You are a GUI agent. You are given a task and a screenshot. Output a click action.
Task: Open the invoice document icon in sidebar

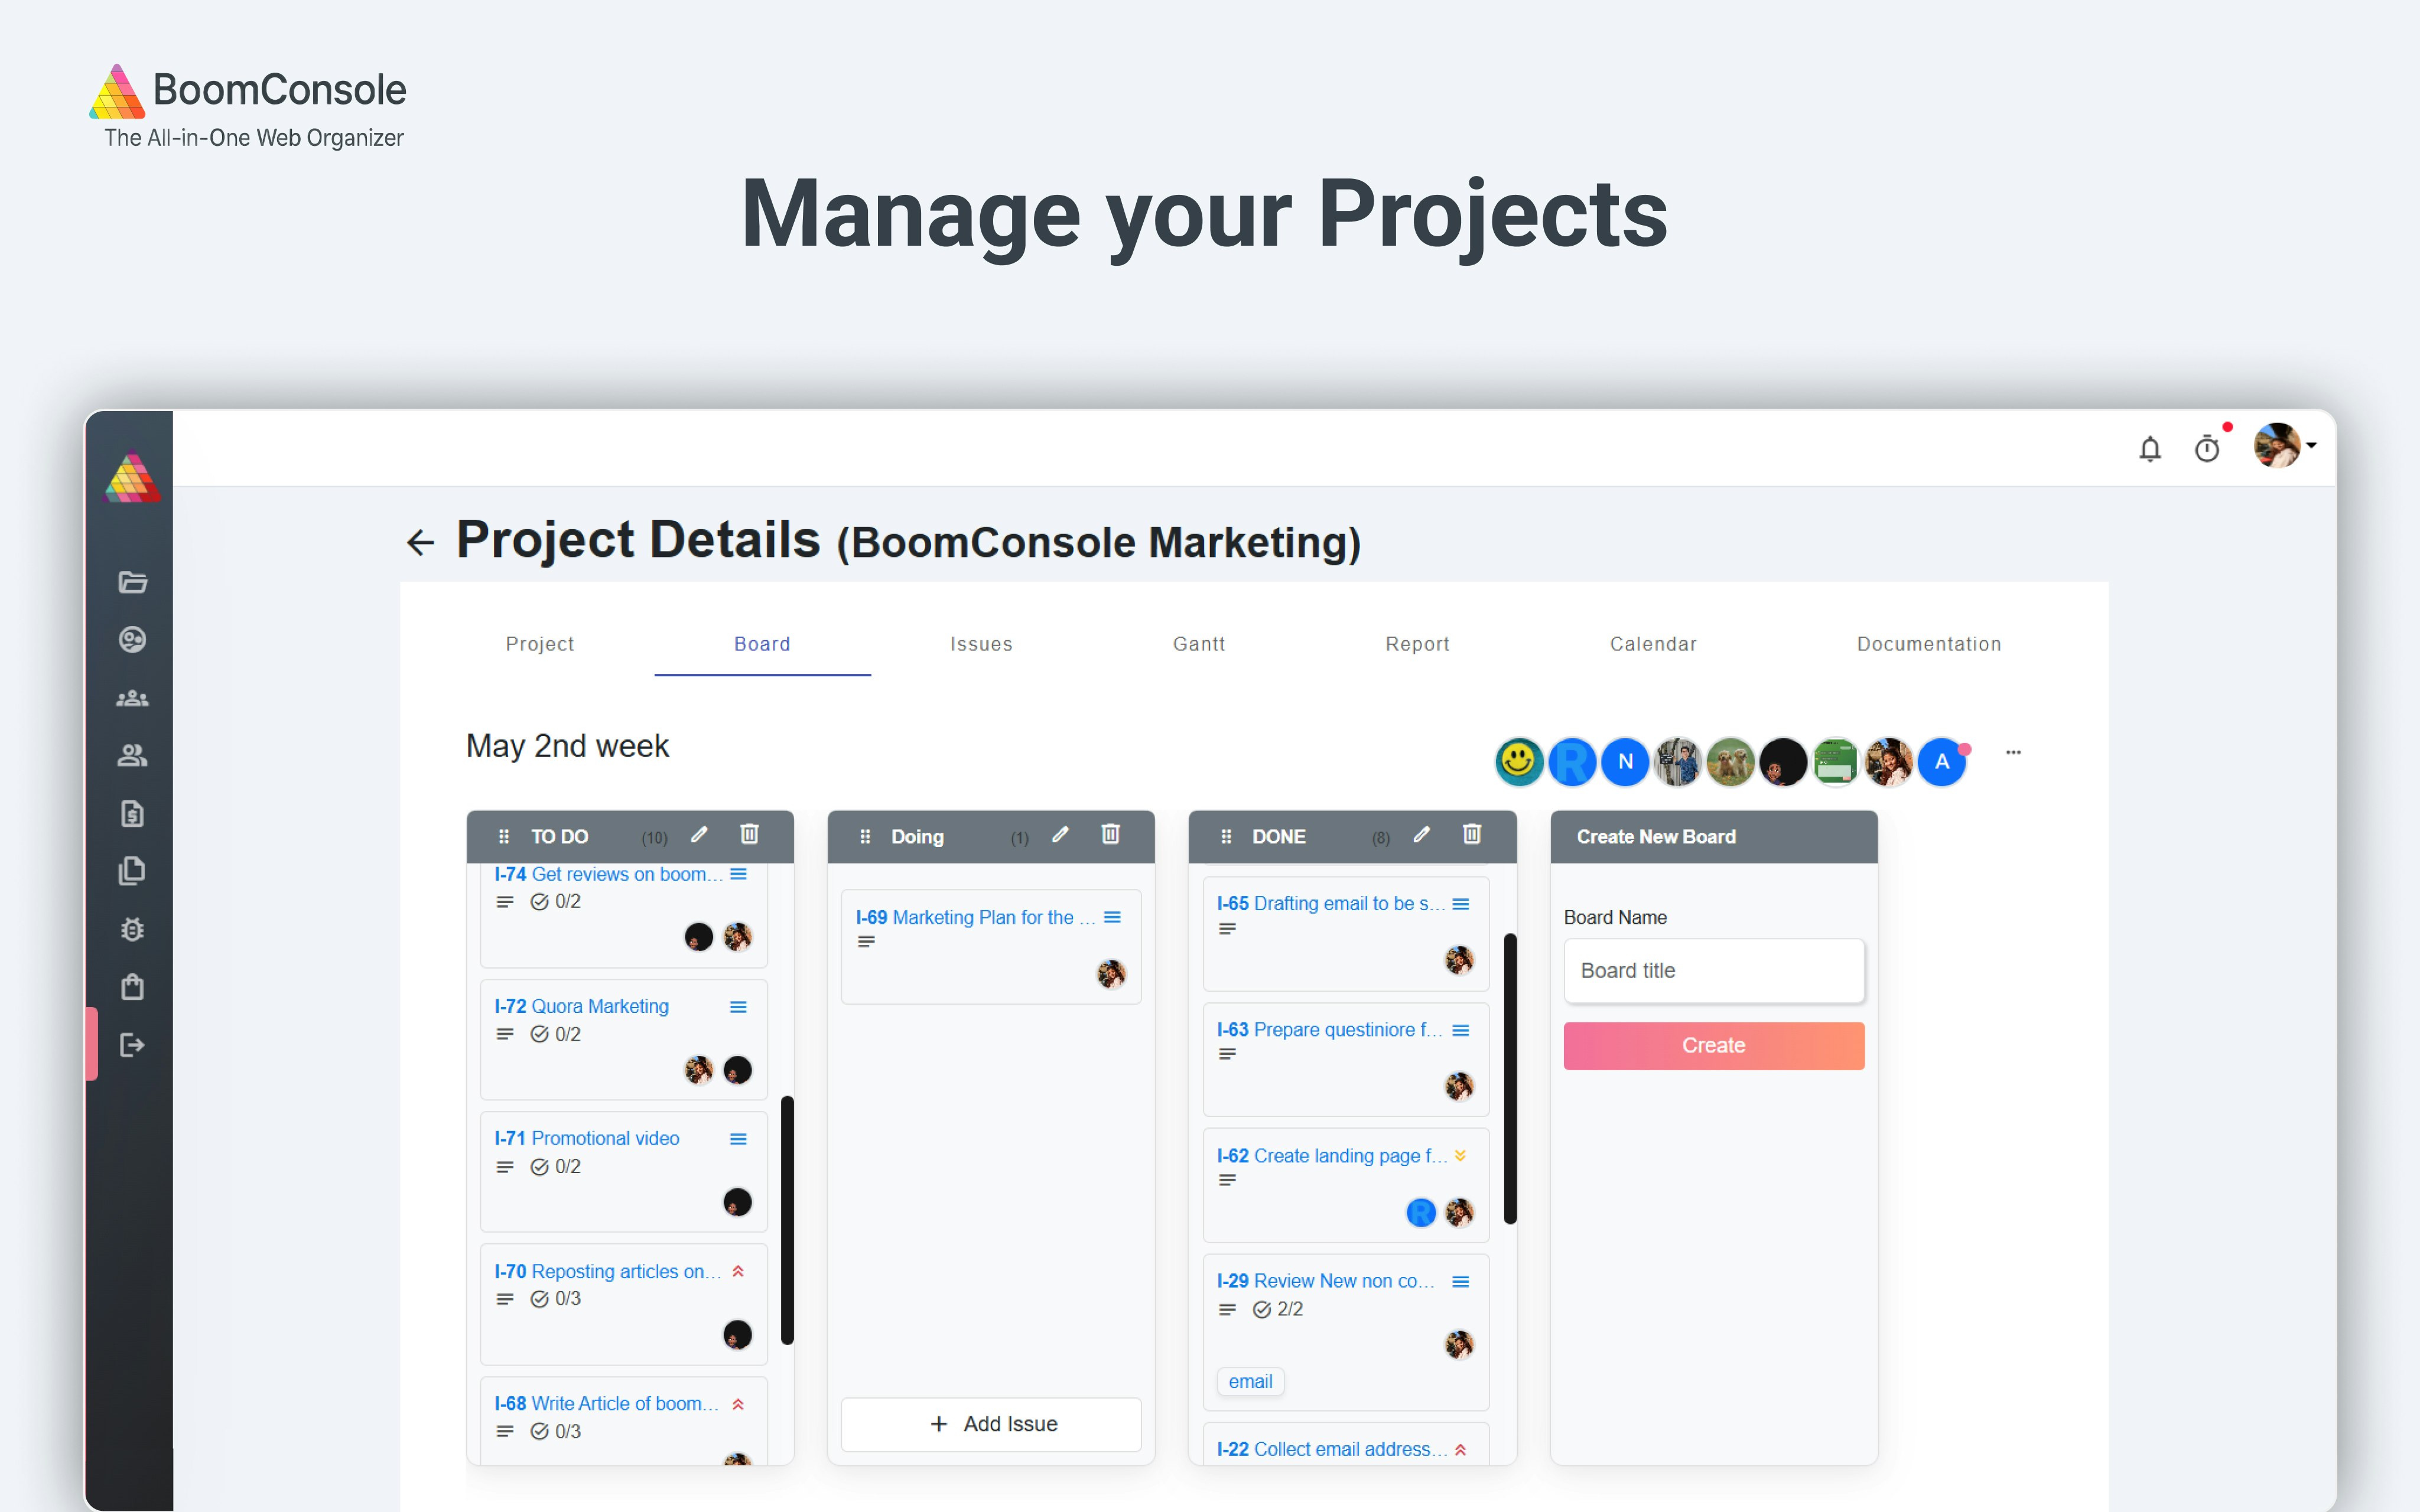[132, 814]
